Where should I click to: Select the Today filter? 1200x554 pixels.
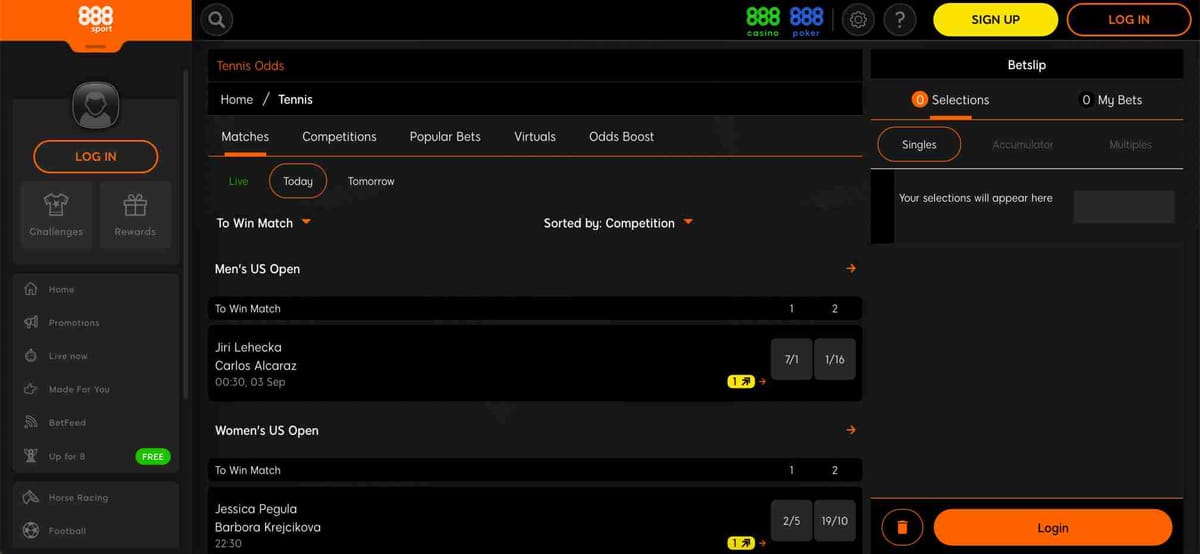pos(298,181)
